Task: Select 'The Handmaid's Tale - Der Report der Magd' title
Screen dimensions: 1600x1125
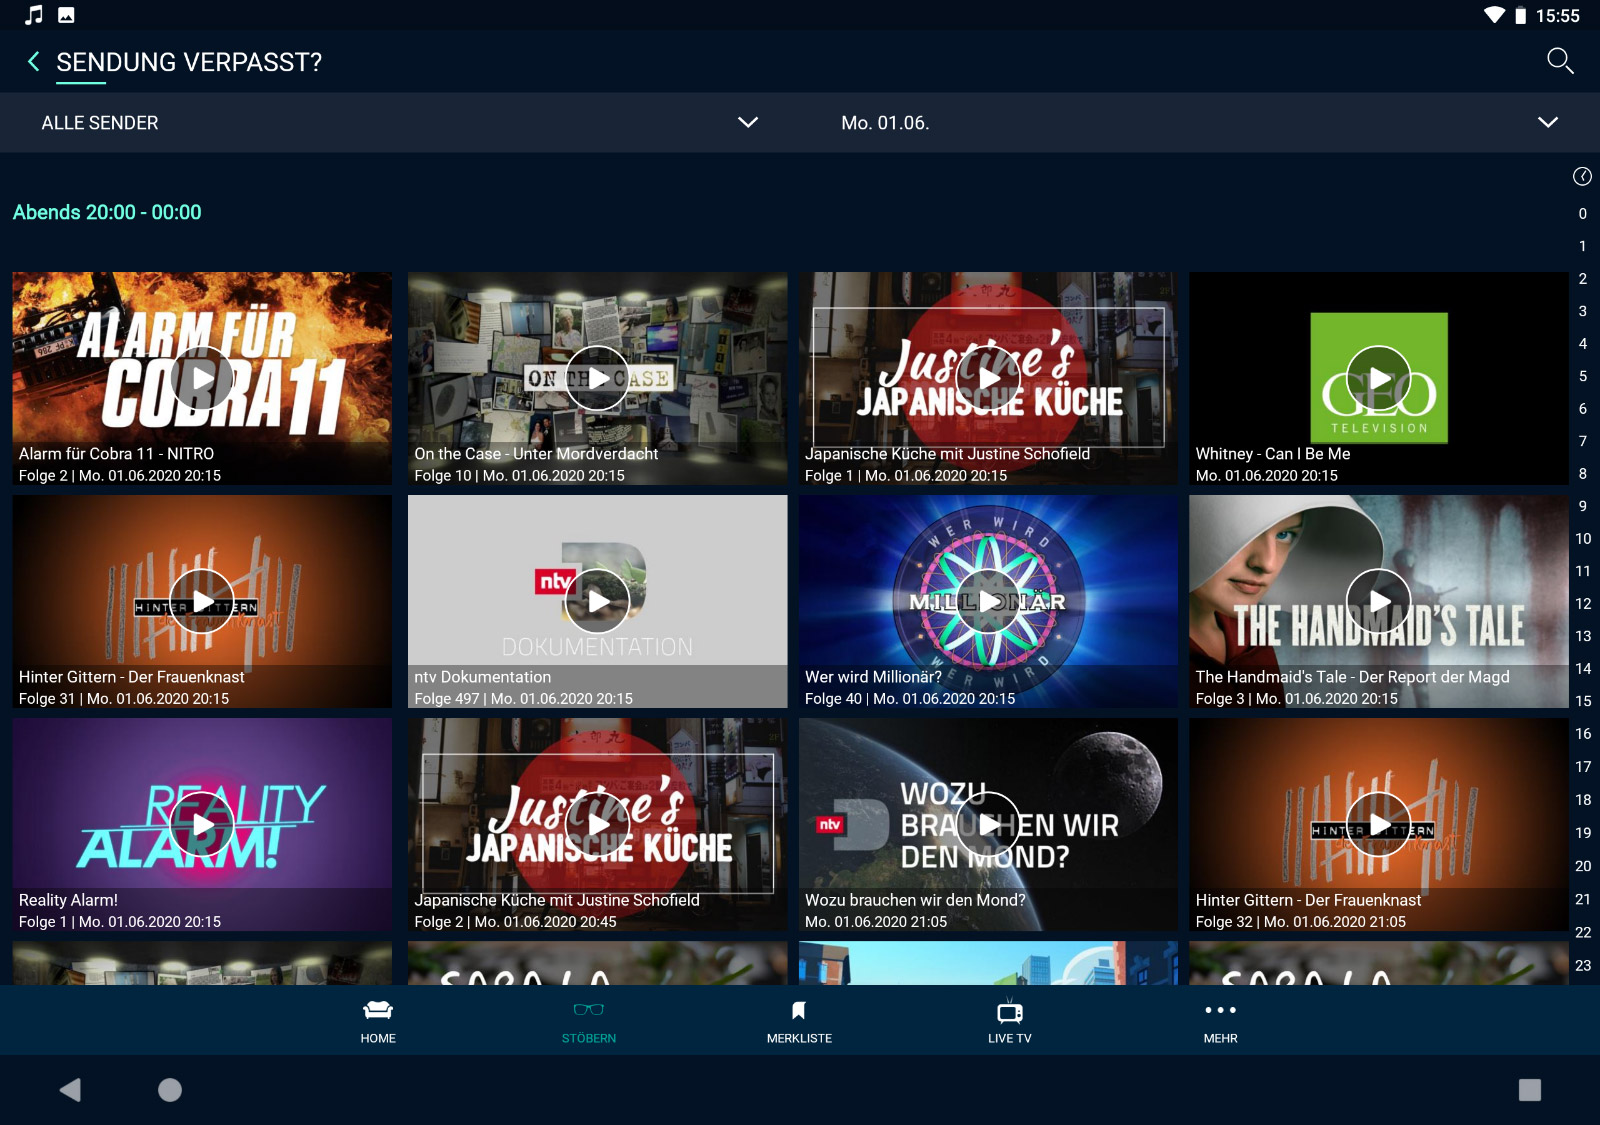Action: (1352, 677)
